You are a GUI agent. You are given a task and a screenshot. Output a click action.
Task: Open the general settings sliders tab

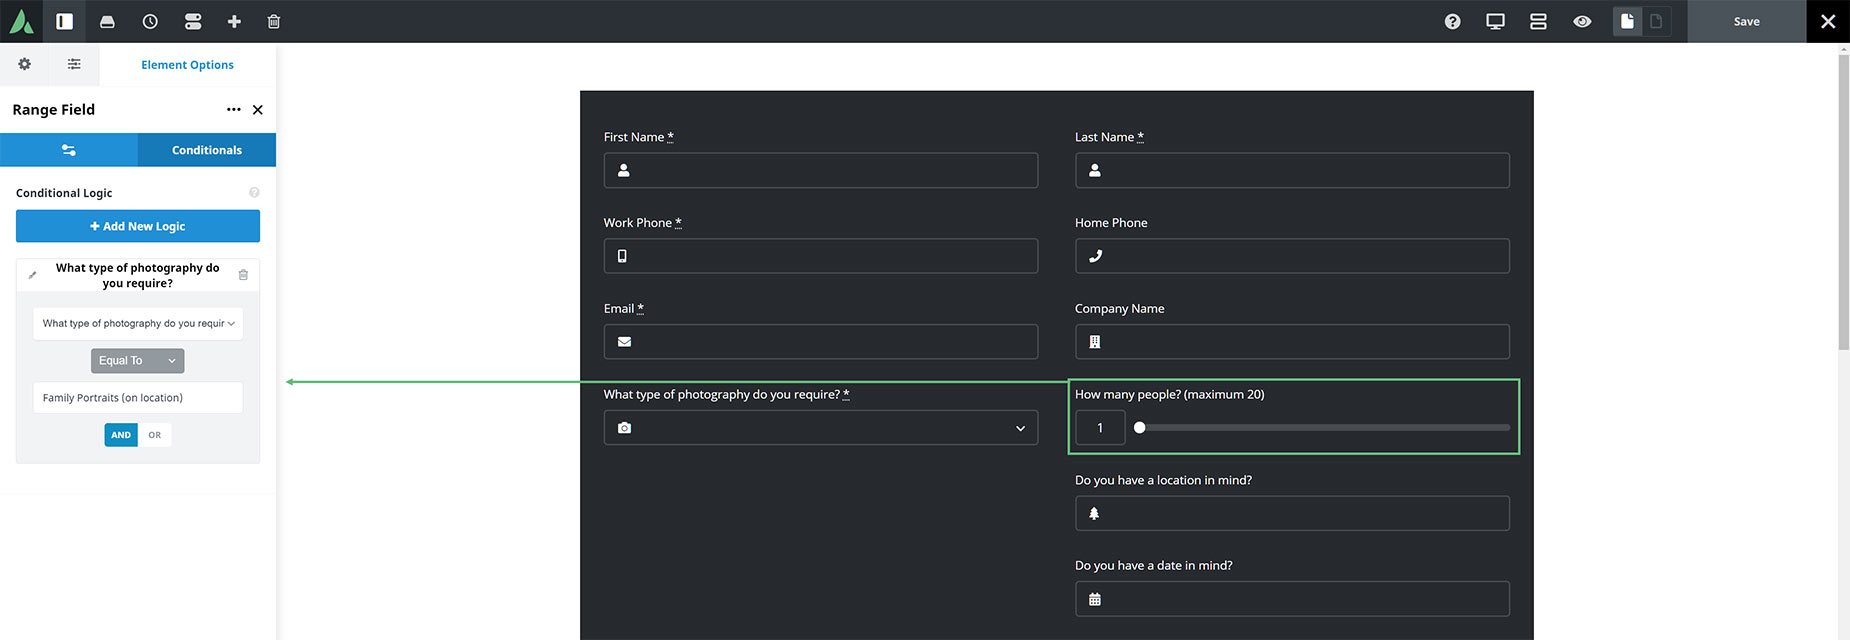69,150
